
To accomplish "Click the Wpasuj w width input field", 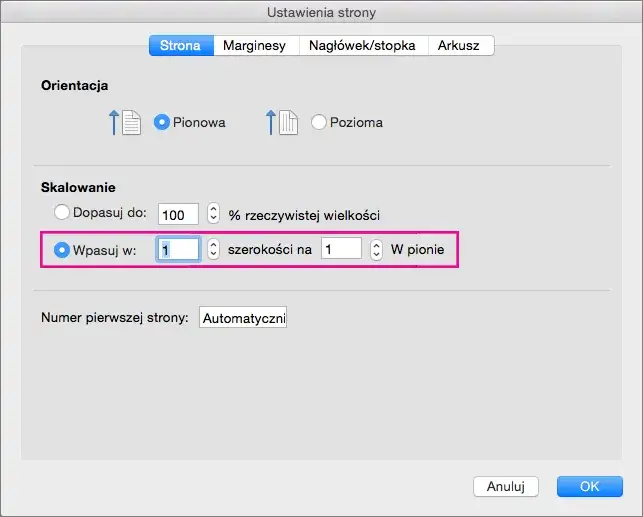I will [178, 250].
